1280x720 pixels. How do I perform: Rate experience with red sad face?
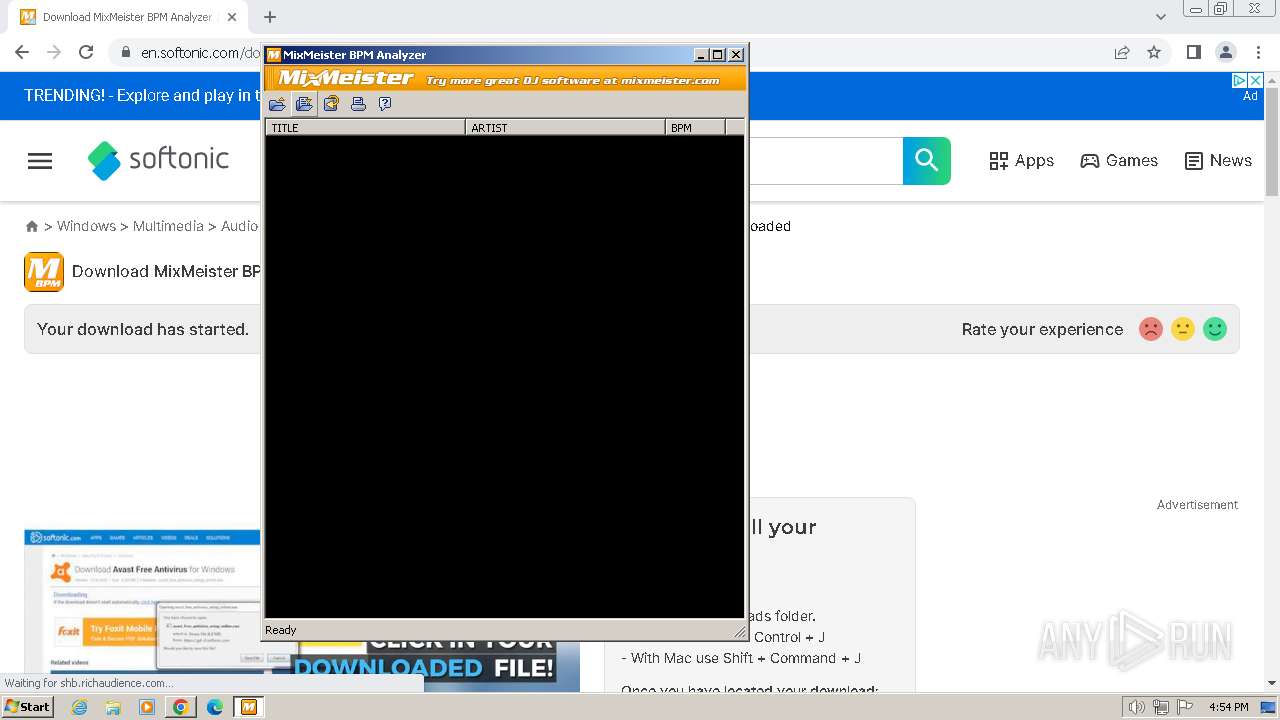[x=1151, y=329]
